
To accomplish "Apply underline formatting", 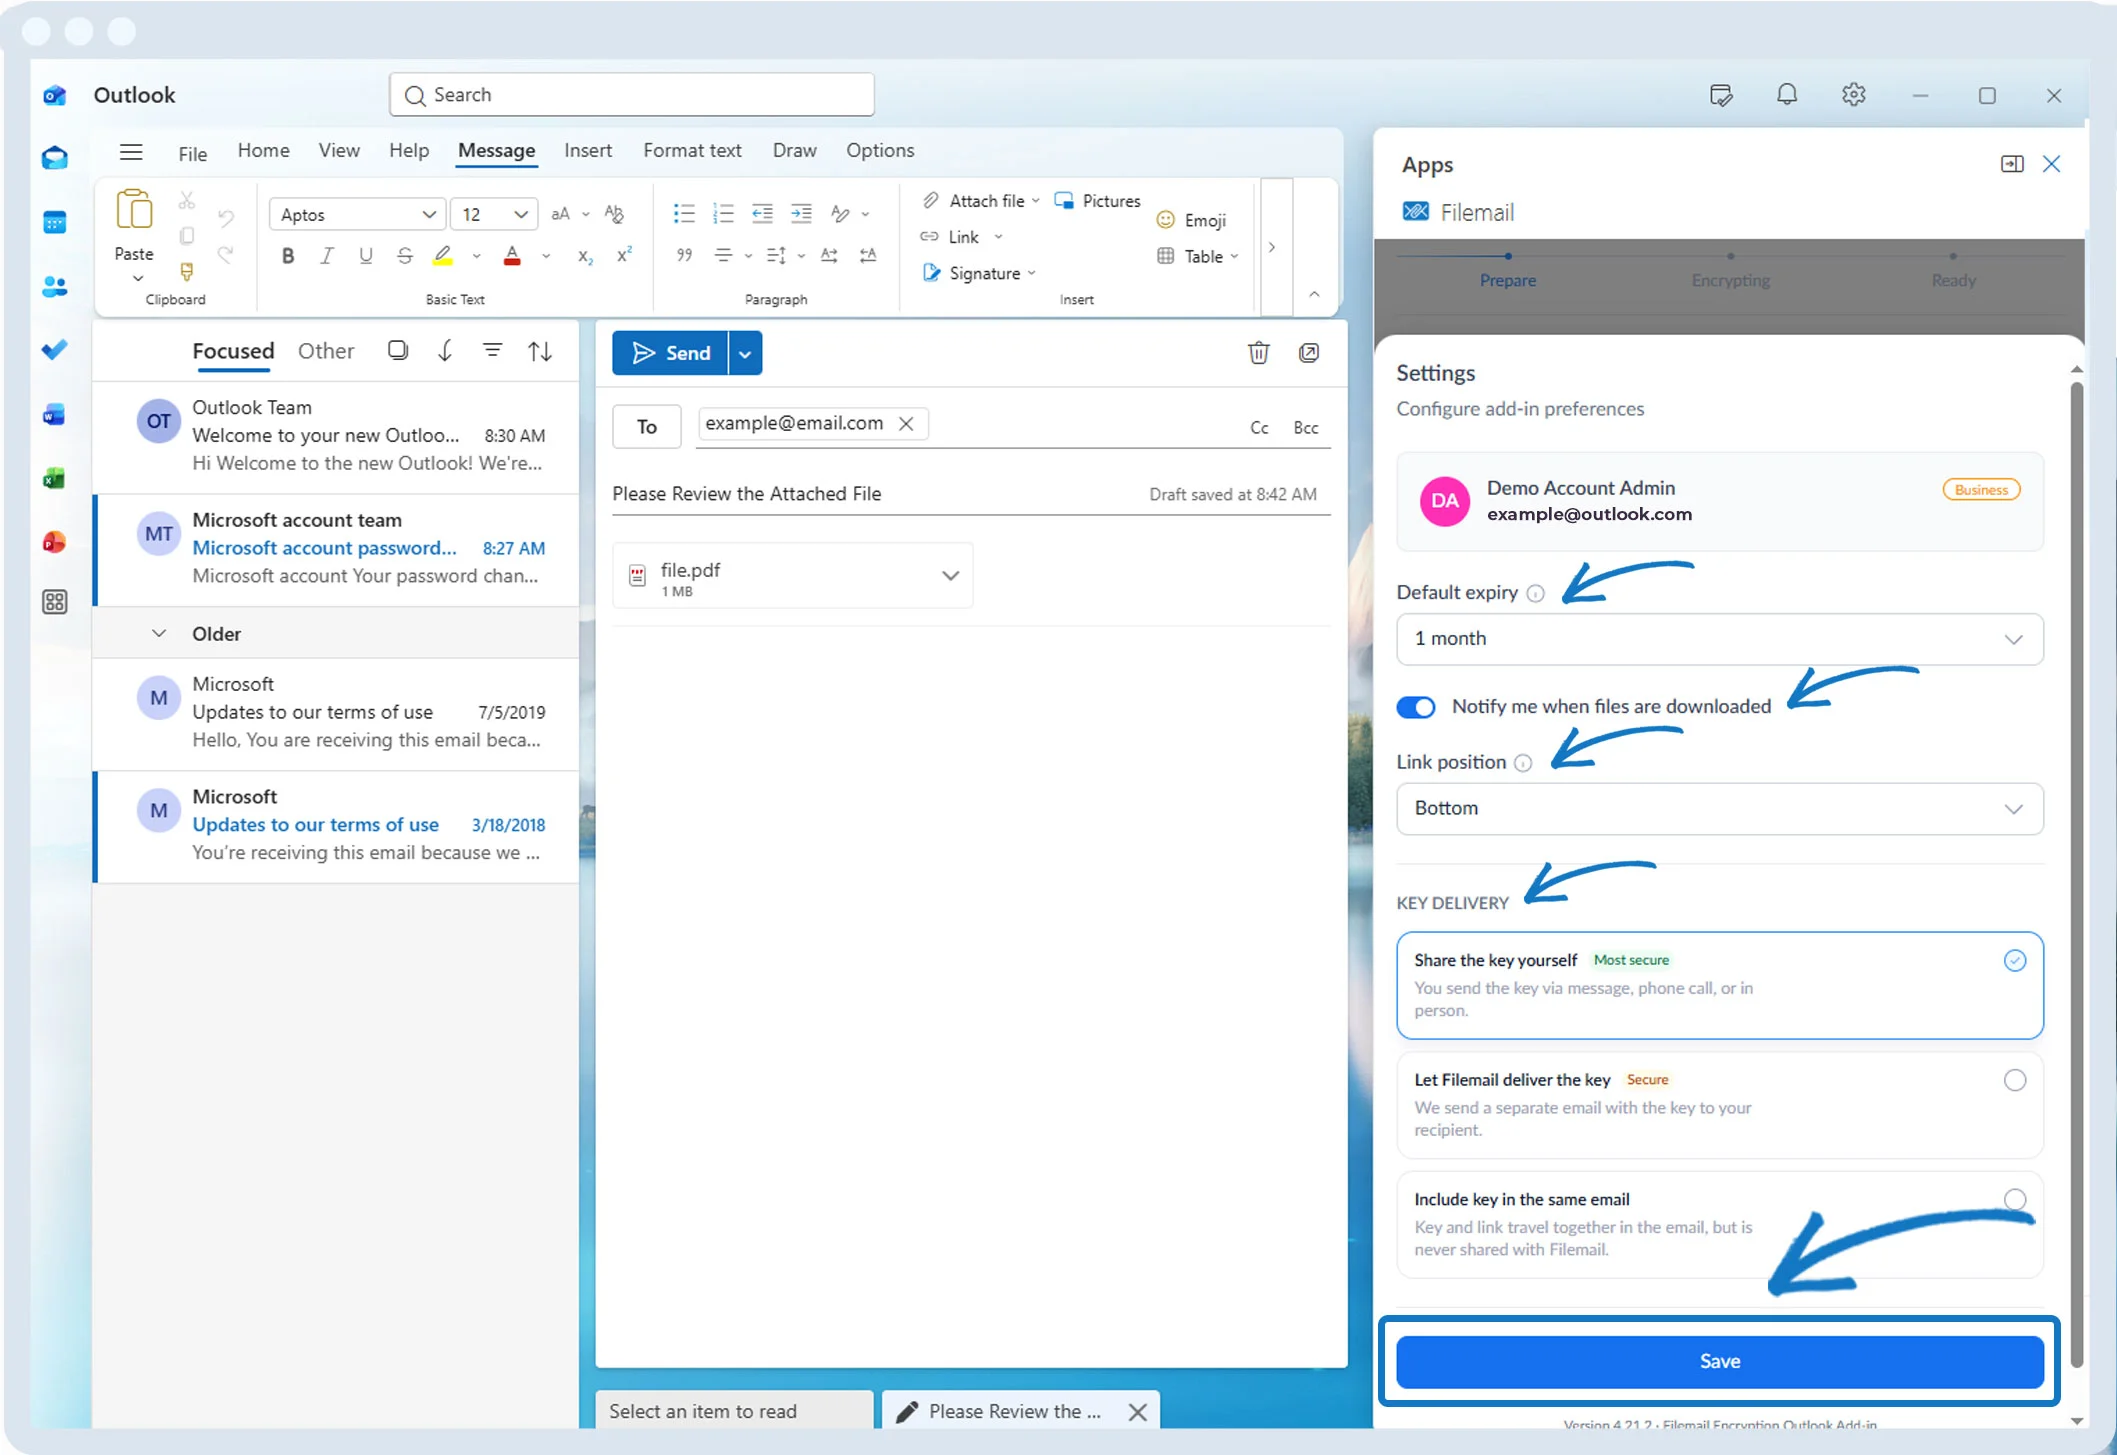I will point(365,256).
